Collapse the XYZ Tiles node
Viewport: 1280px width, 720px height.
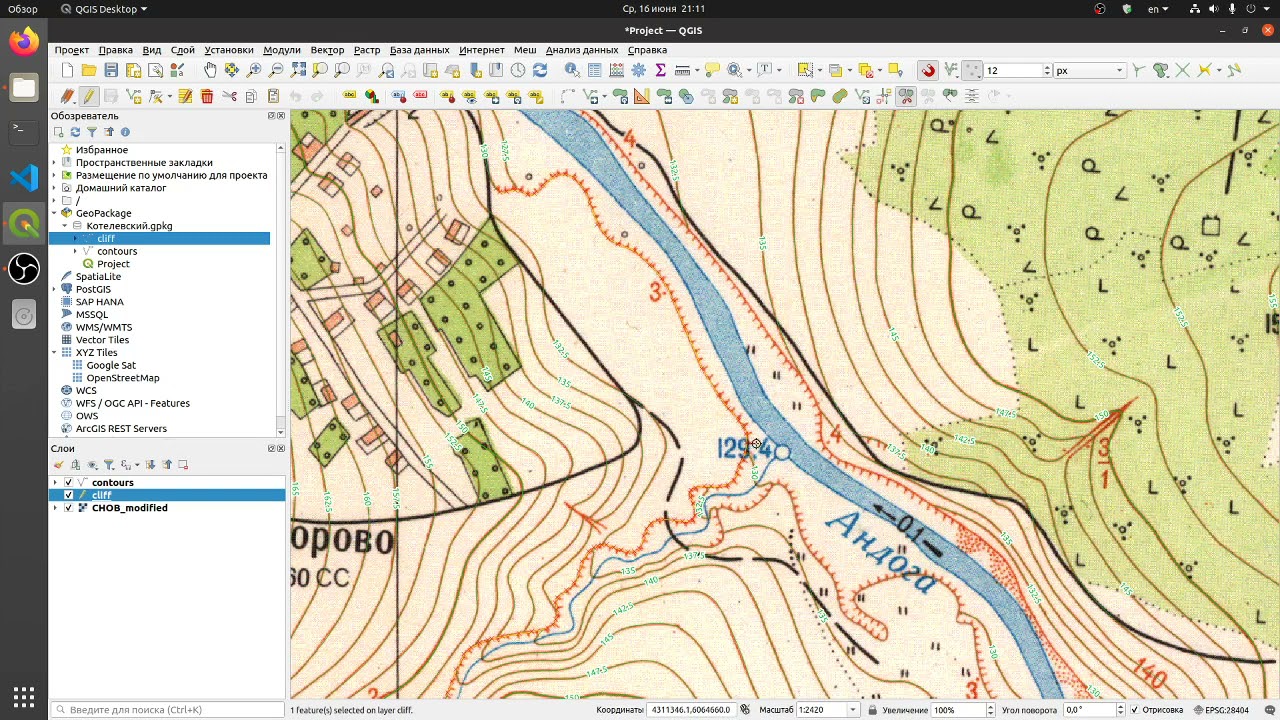55,353
